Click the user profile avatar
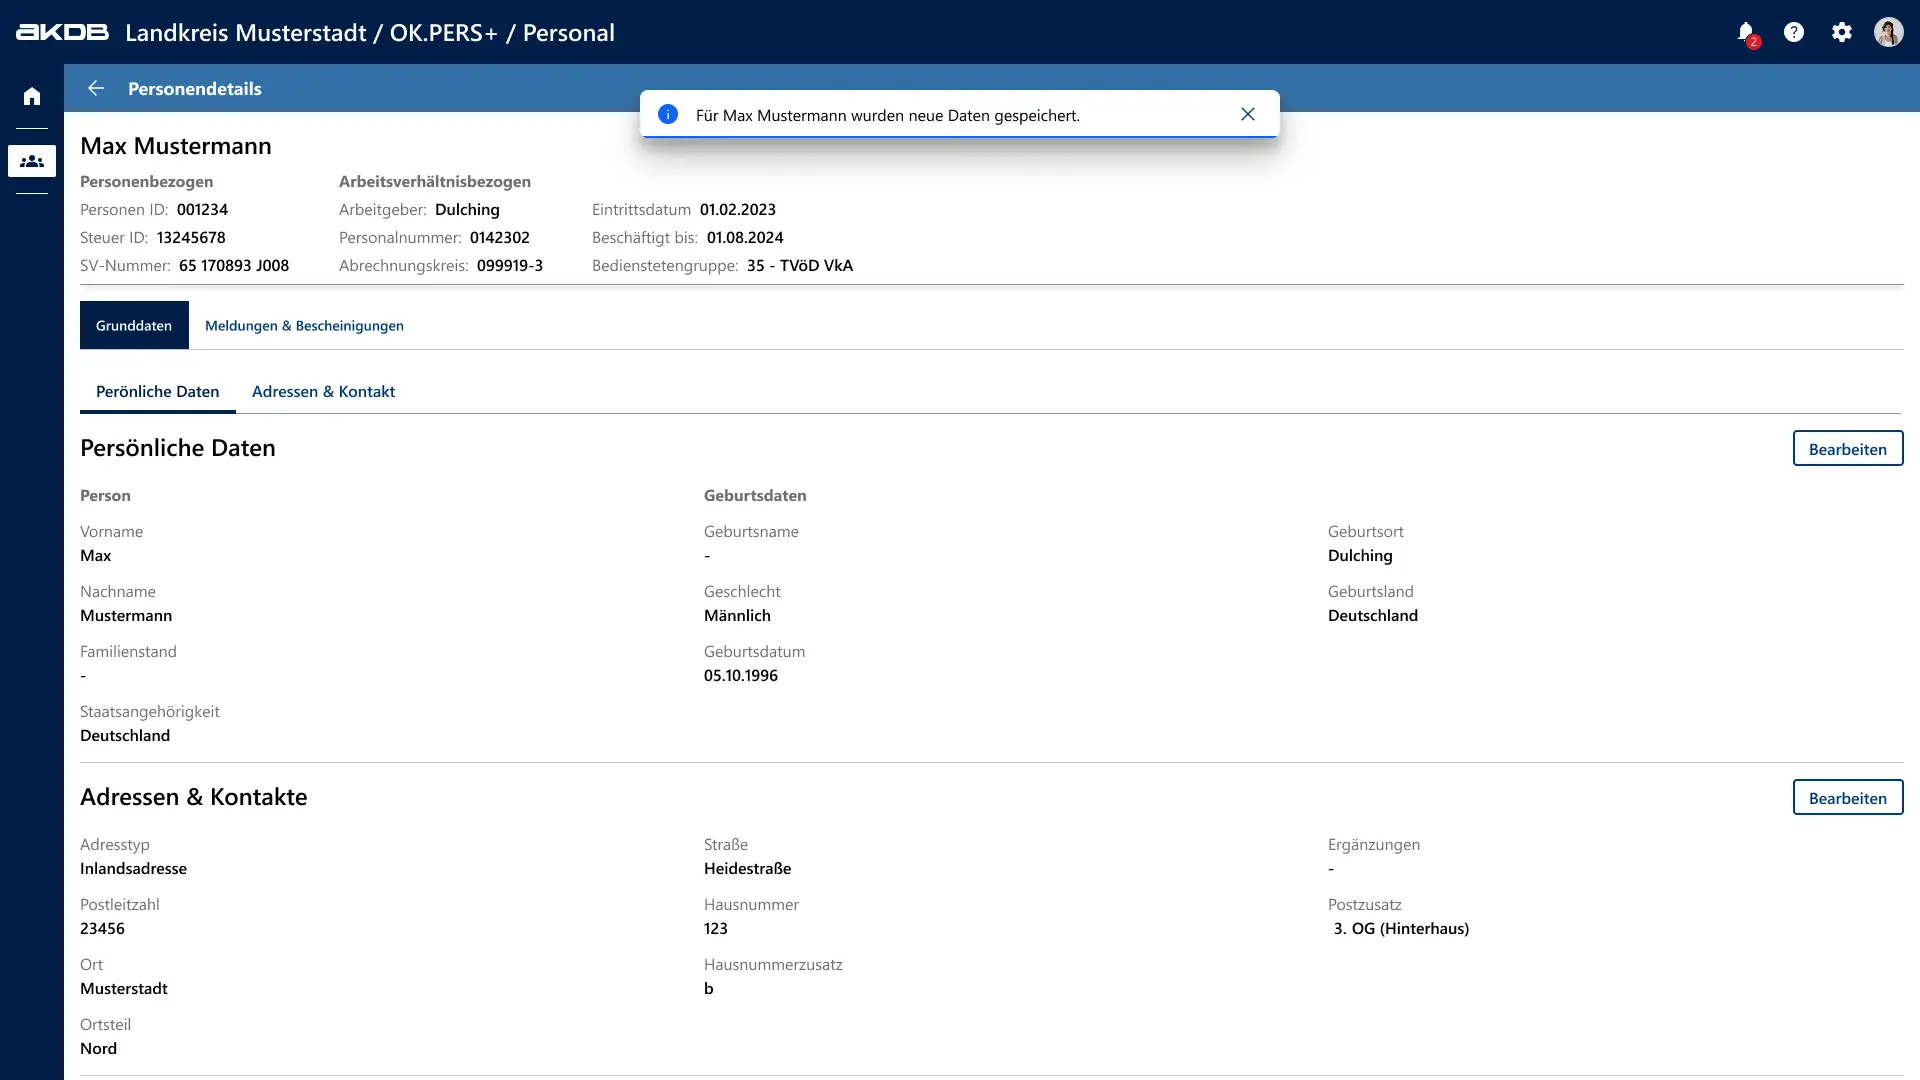This screenshot has height=1080, width=1920. pos(1888,32)
